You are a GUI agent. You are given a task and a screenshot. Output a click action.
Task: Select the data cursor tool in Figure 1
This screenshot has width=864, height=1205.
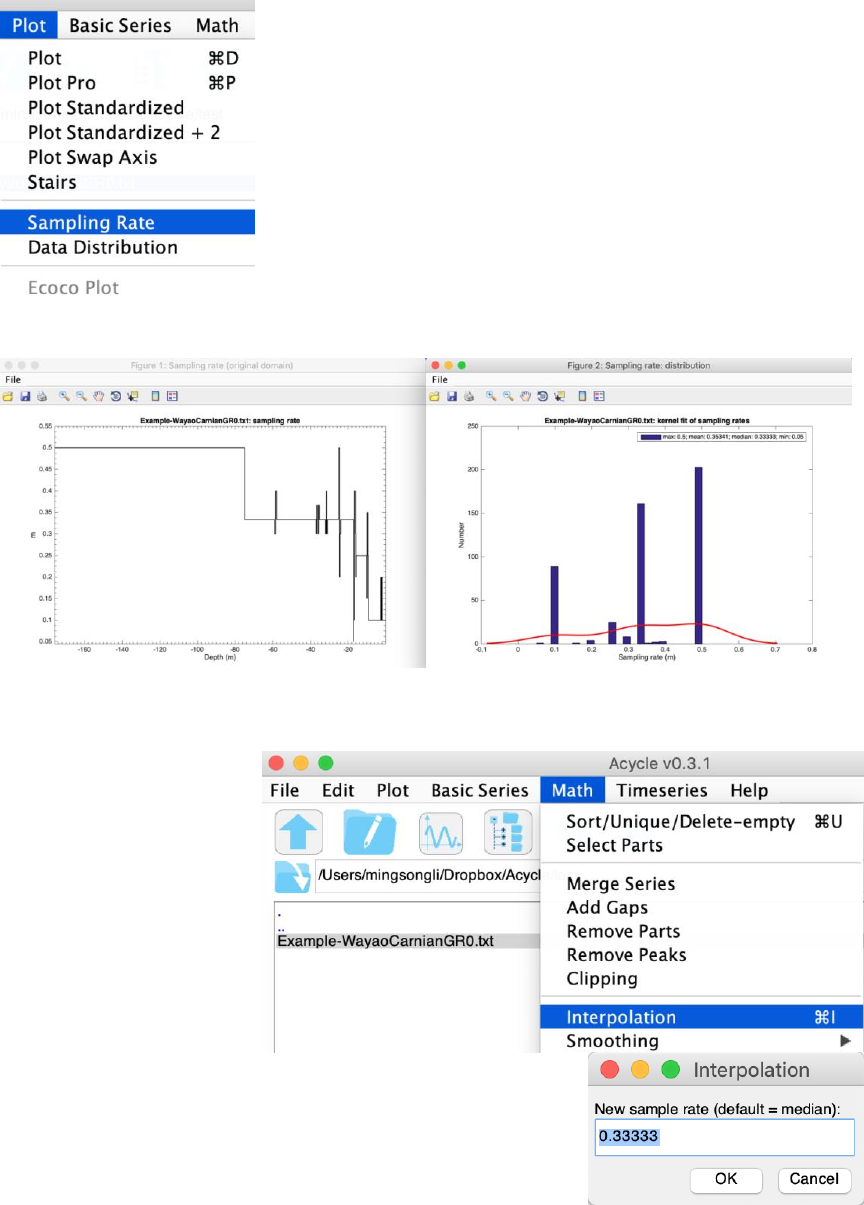click(x=133, y=396)
